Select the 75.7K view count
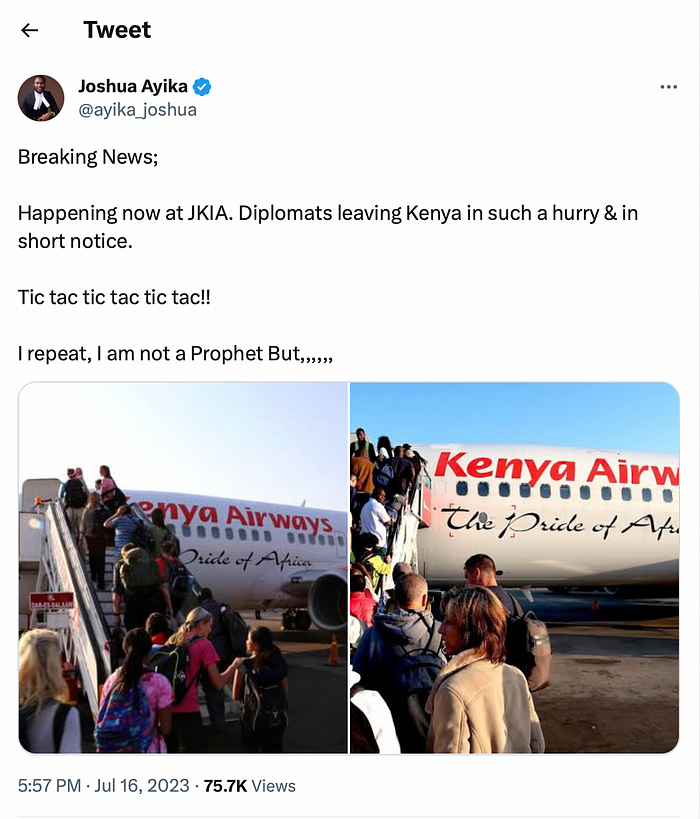This screenshot has height=819, width=700. [x=225, y=786]
